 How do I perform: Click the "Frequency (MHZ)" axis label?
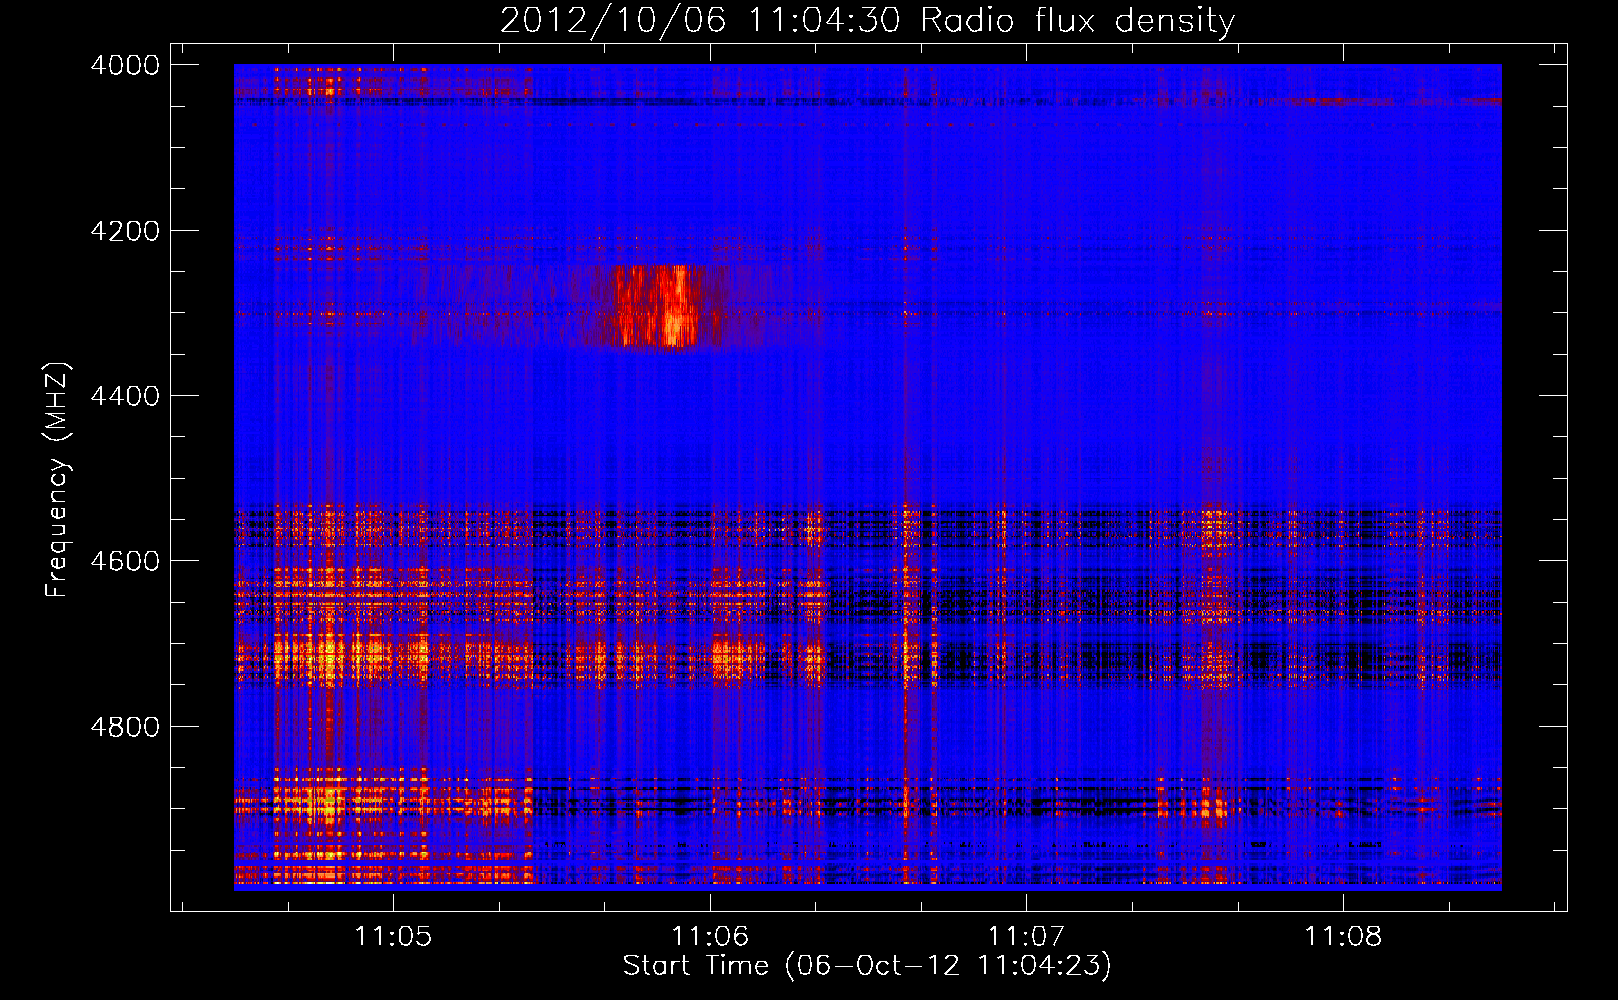point(57,480)
